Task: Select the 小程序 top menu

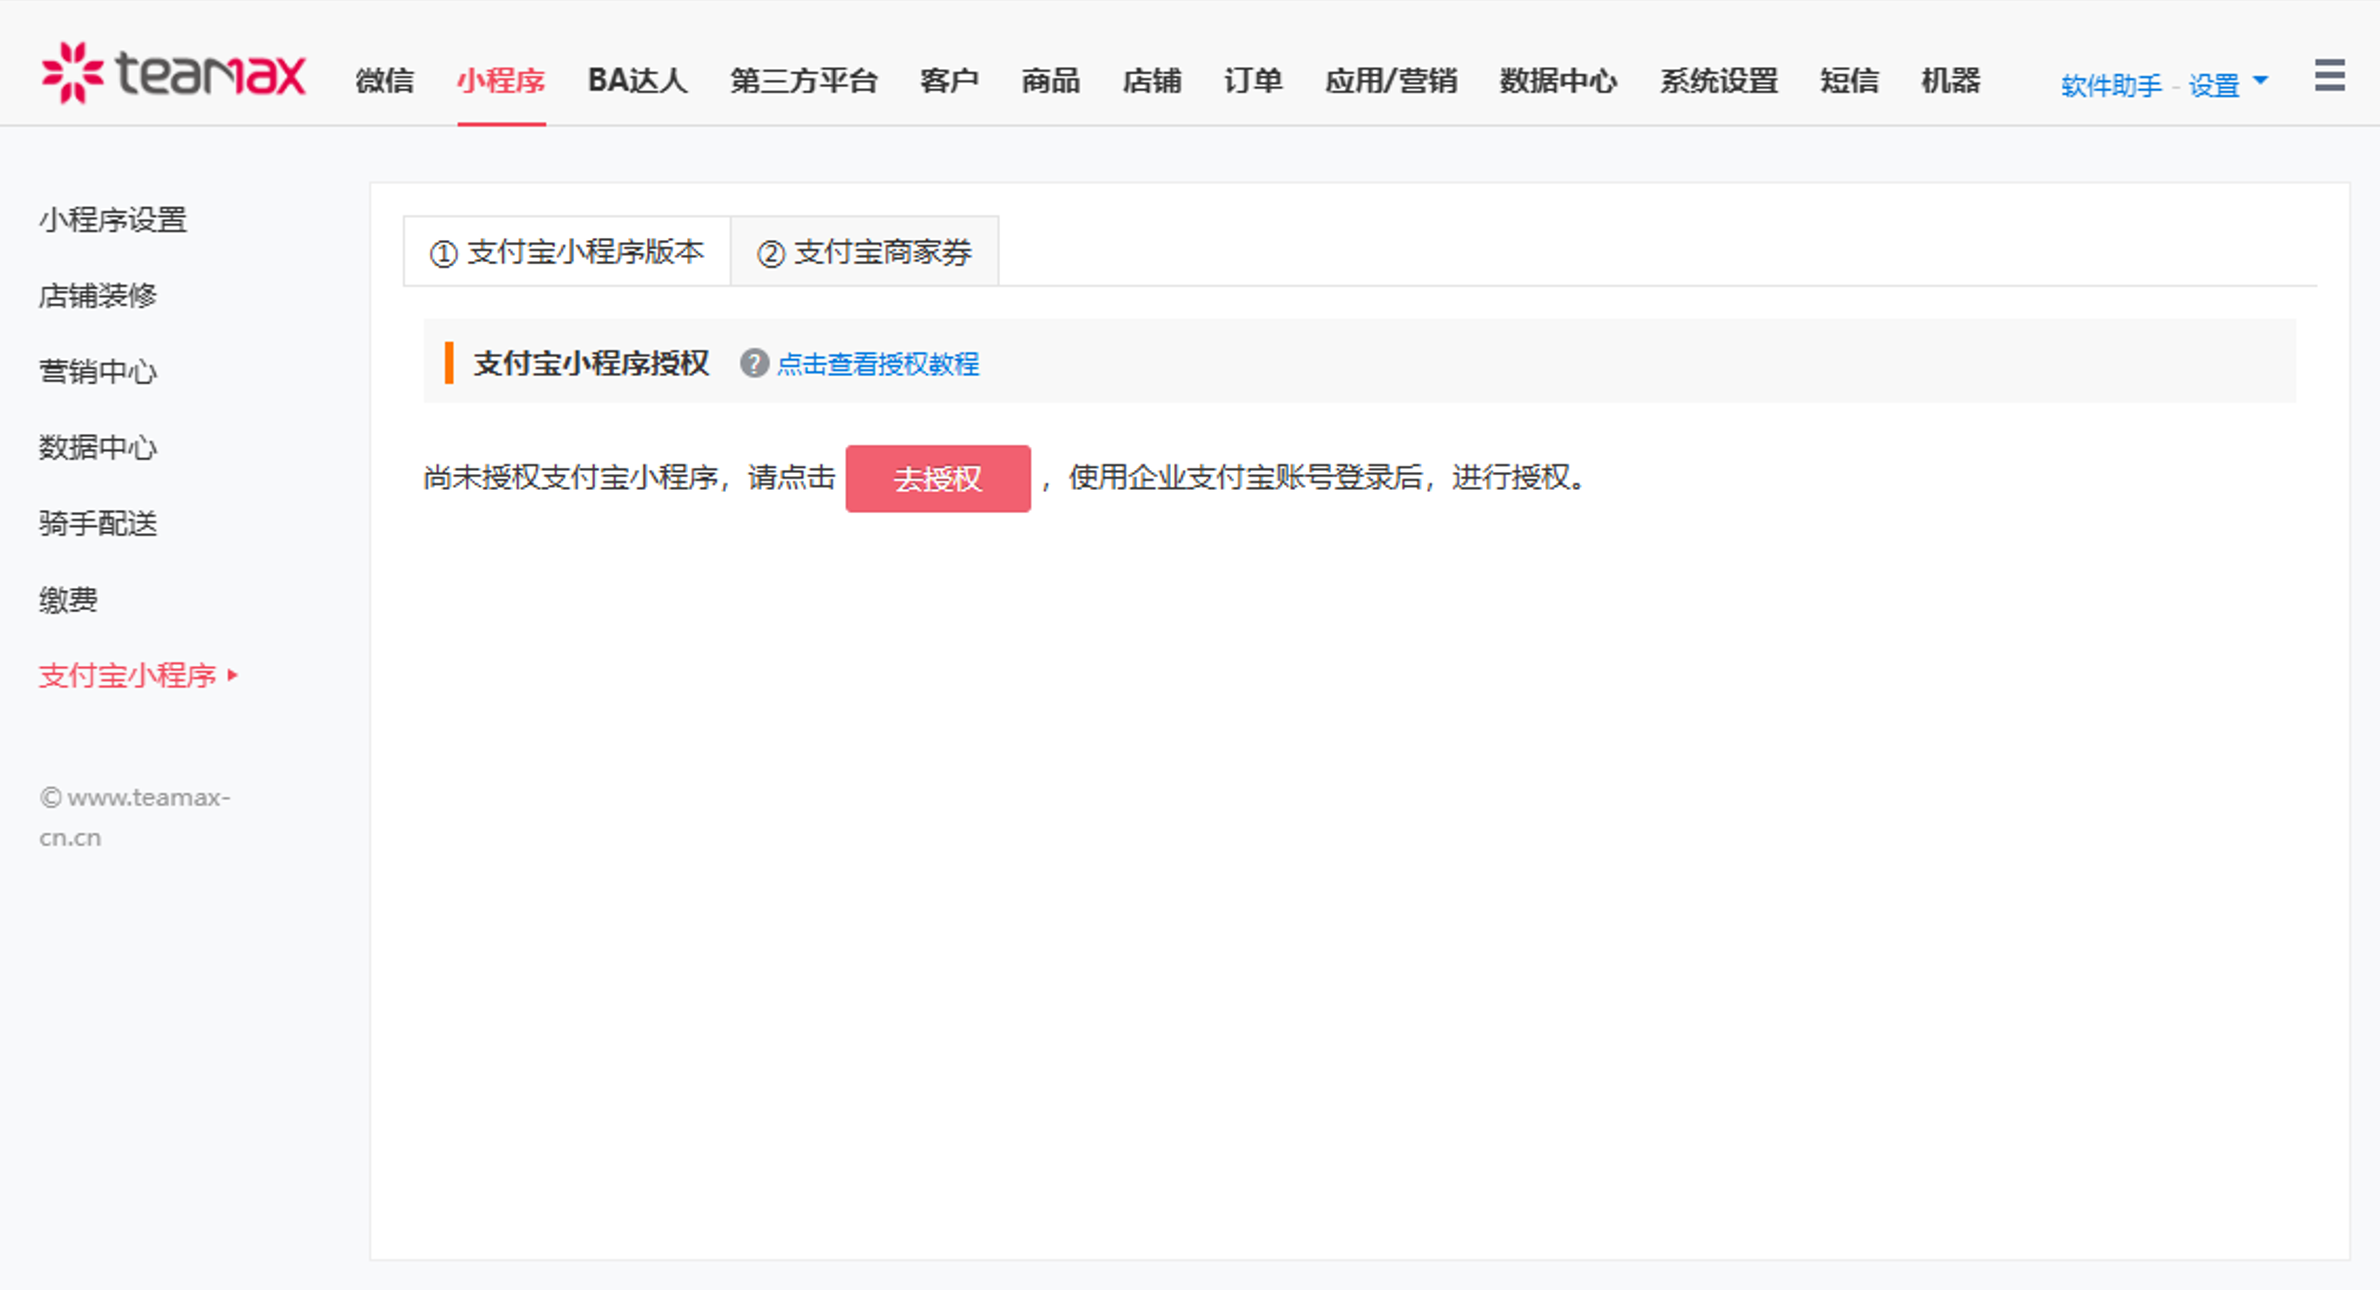Action: tap(501, 80)
